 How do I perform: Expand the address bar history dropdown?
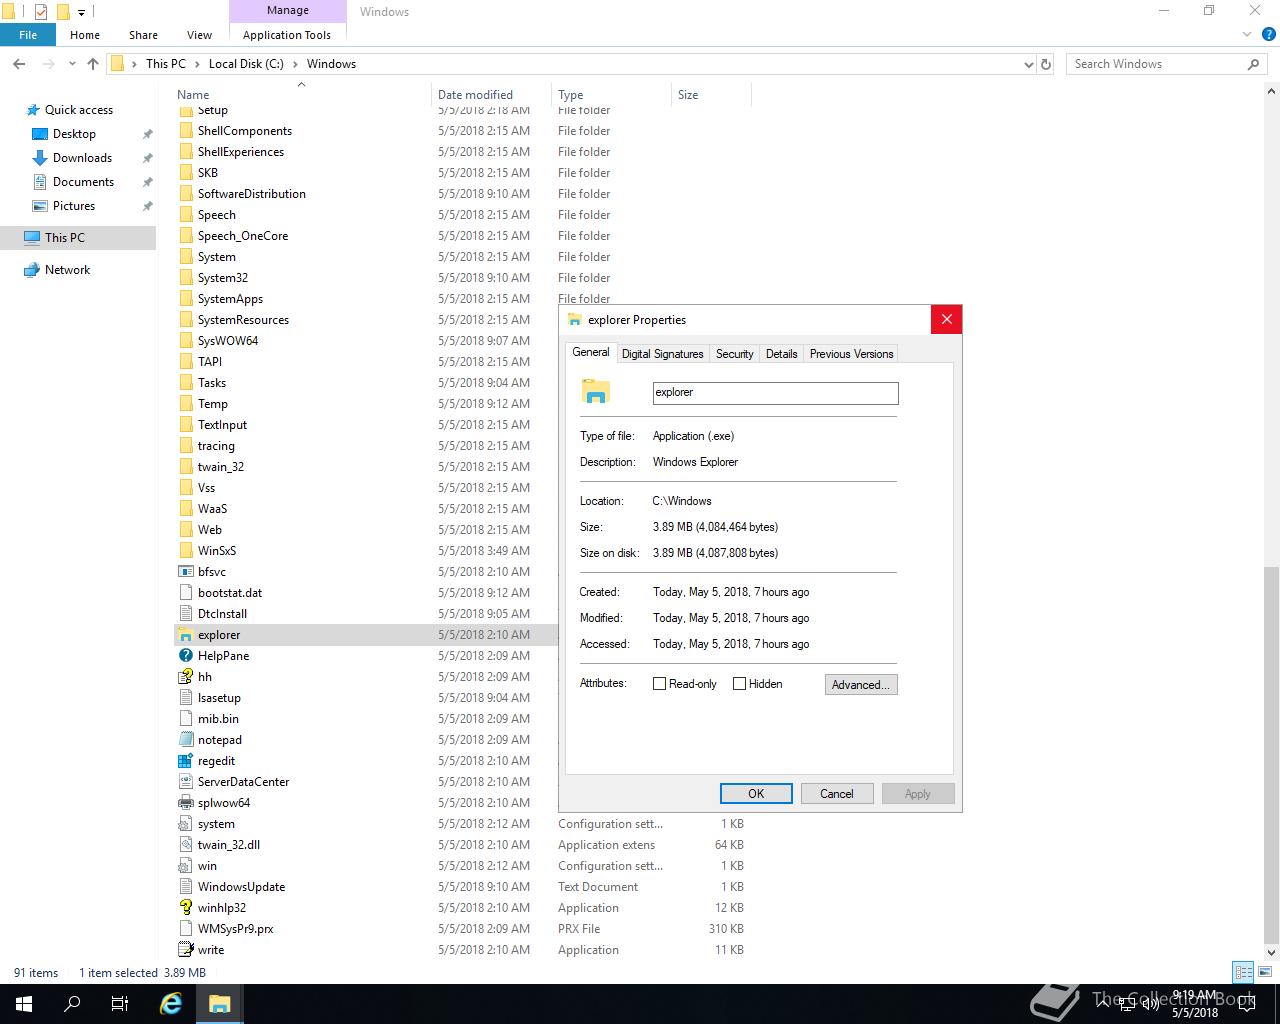point(1029,64)
